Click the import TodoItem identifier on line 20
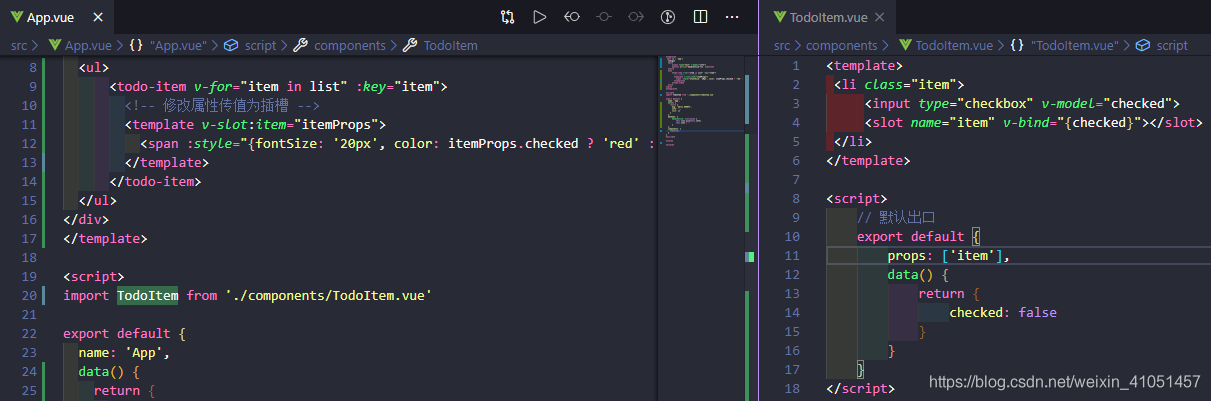Image resolution: width=1211 pixels, height=401 pixels. 148,295
